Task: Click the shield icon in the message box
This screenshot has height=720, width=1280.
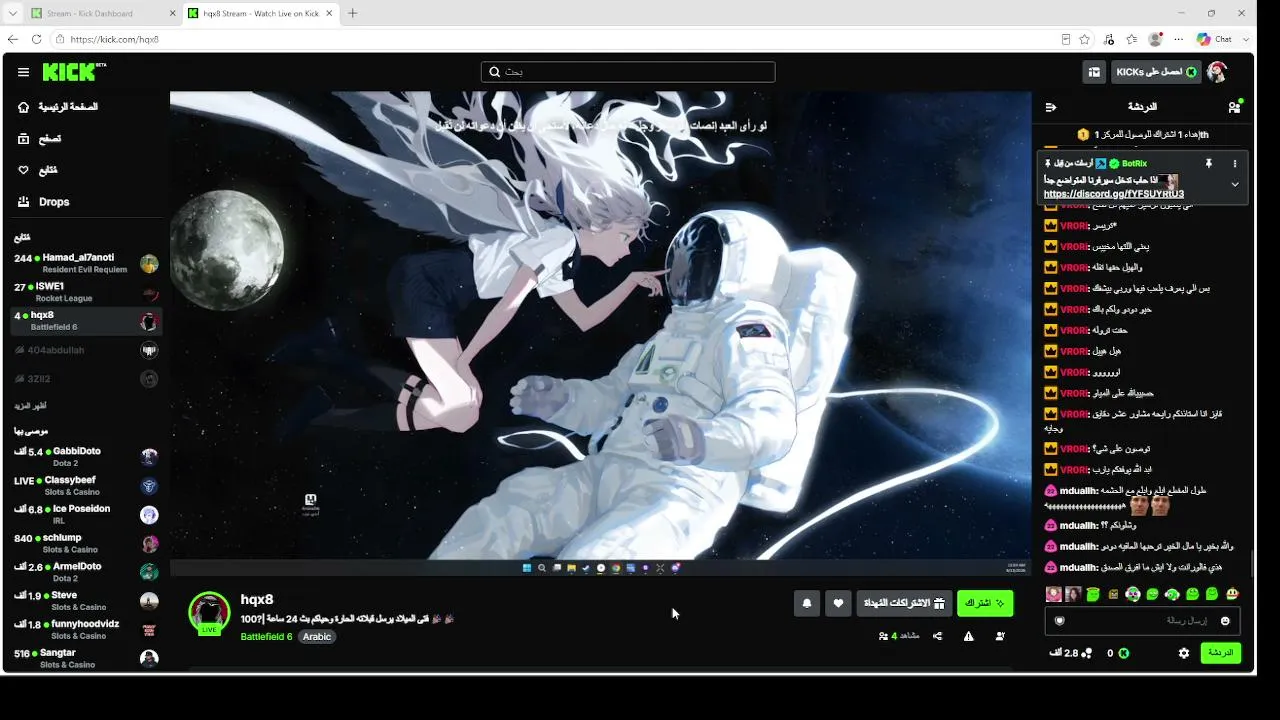Action: coord(1060,621)
